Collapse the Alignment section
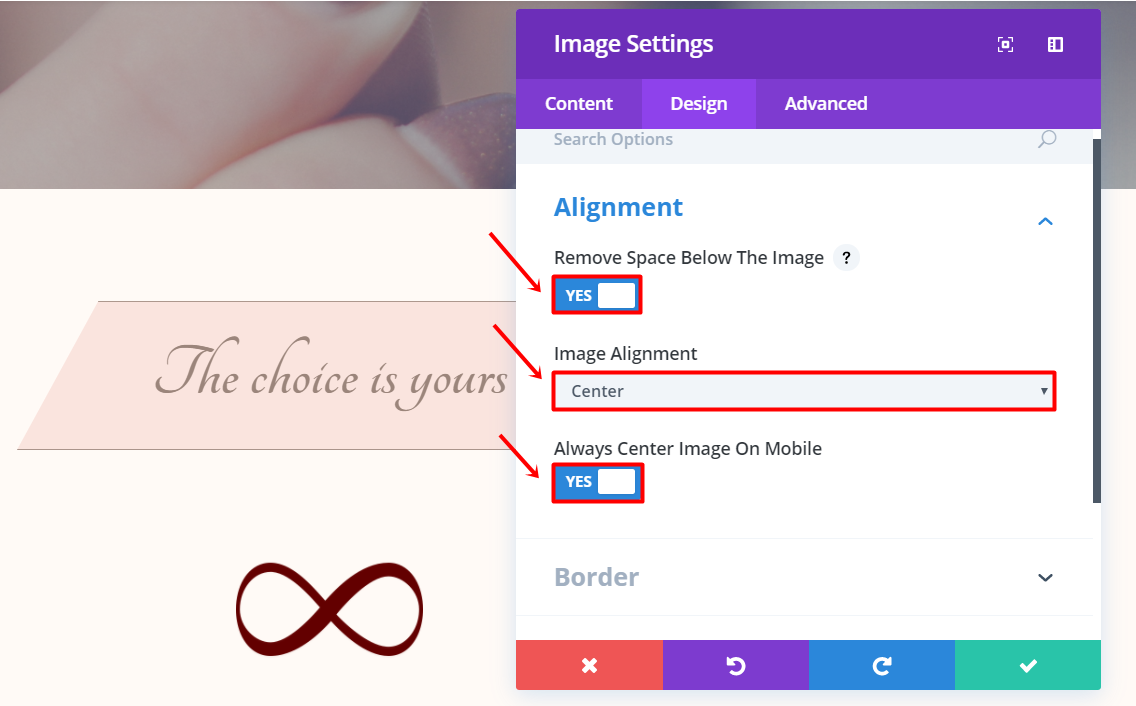The image size is (1136, 706). (1045, 221)
